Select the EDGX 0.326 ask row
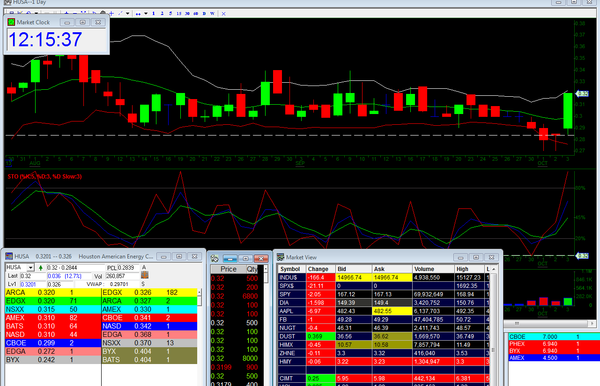Image resolution: width=600 pixels, height=386 pixels. 149,293
